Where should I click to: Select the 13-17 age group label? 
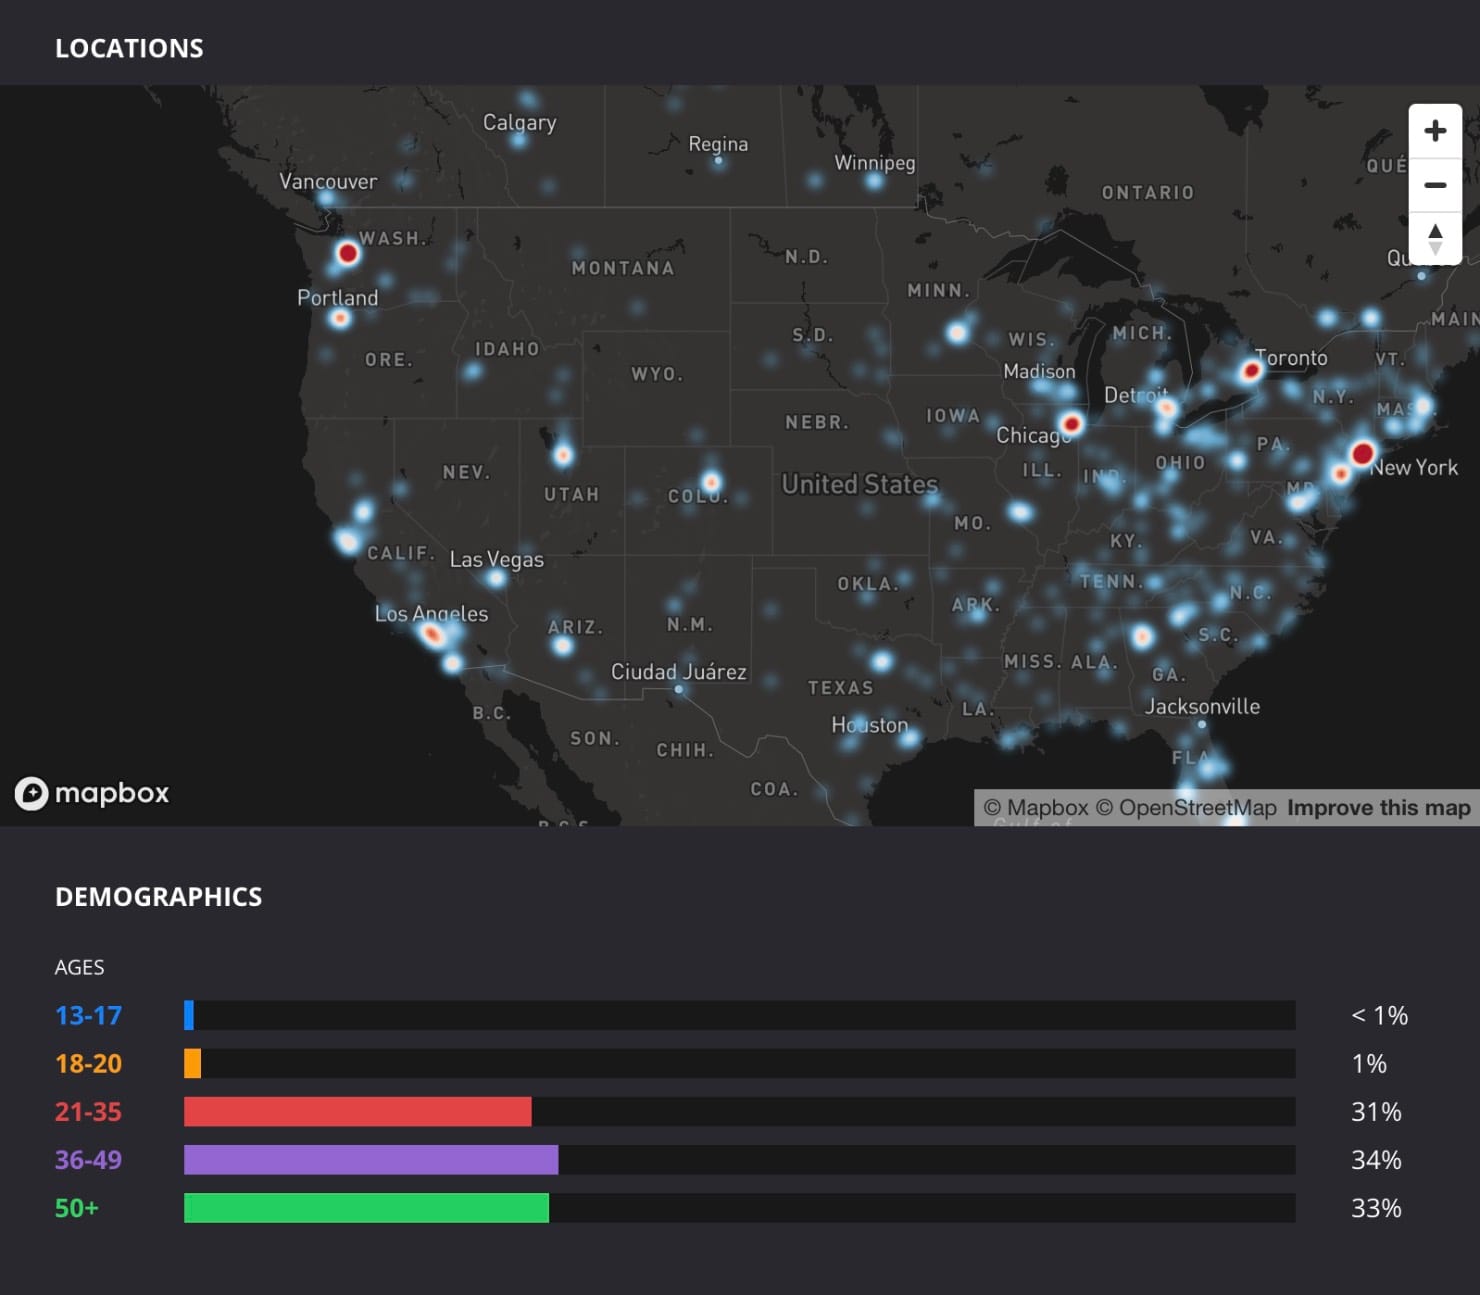click(88, 1016)
